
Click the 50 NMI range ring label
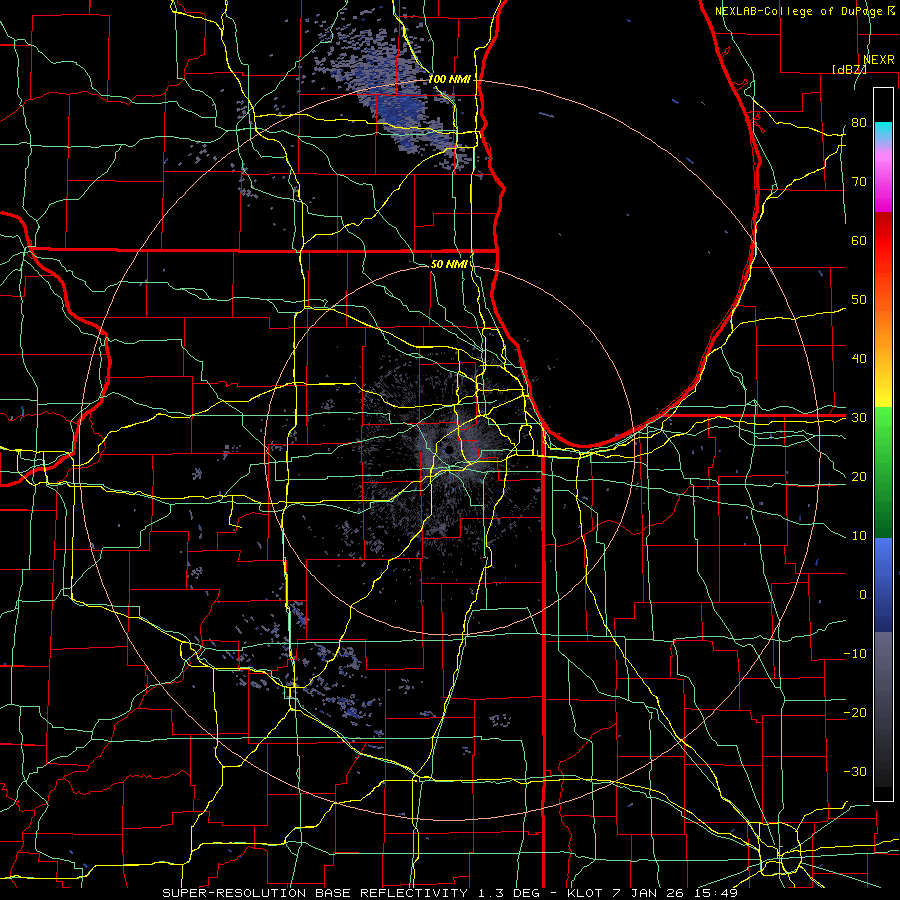click(449, 264)
